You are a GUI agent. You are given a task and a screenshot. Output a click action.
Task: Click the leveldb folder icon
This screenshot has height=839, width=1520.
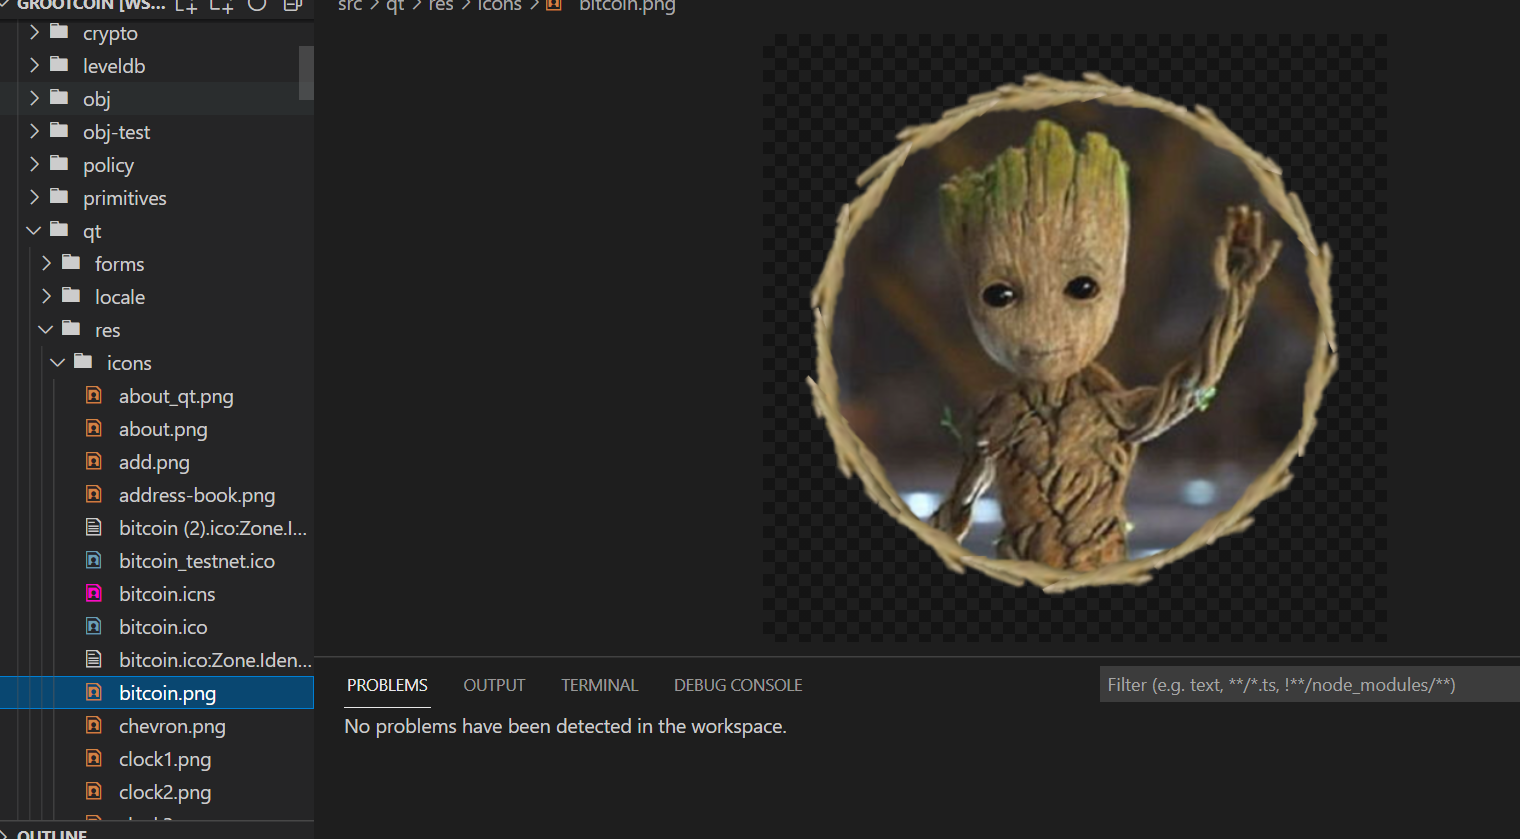(x=59, y=65)
